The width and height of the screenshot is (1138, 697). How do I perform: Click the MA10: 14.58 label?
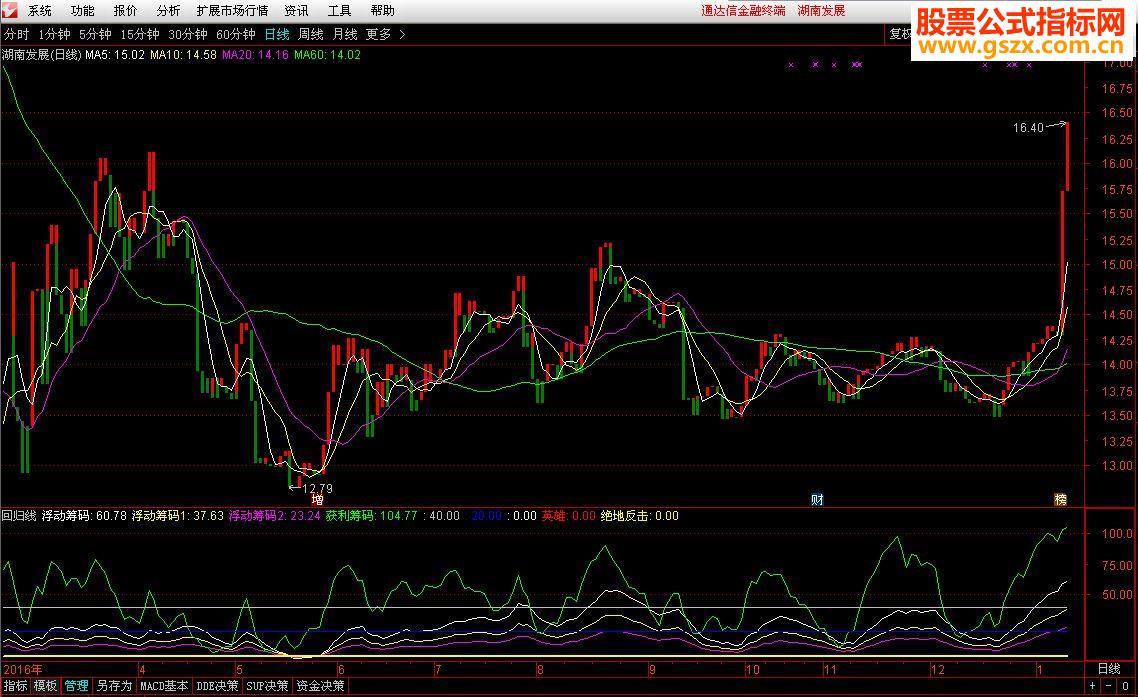(183, 54)
